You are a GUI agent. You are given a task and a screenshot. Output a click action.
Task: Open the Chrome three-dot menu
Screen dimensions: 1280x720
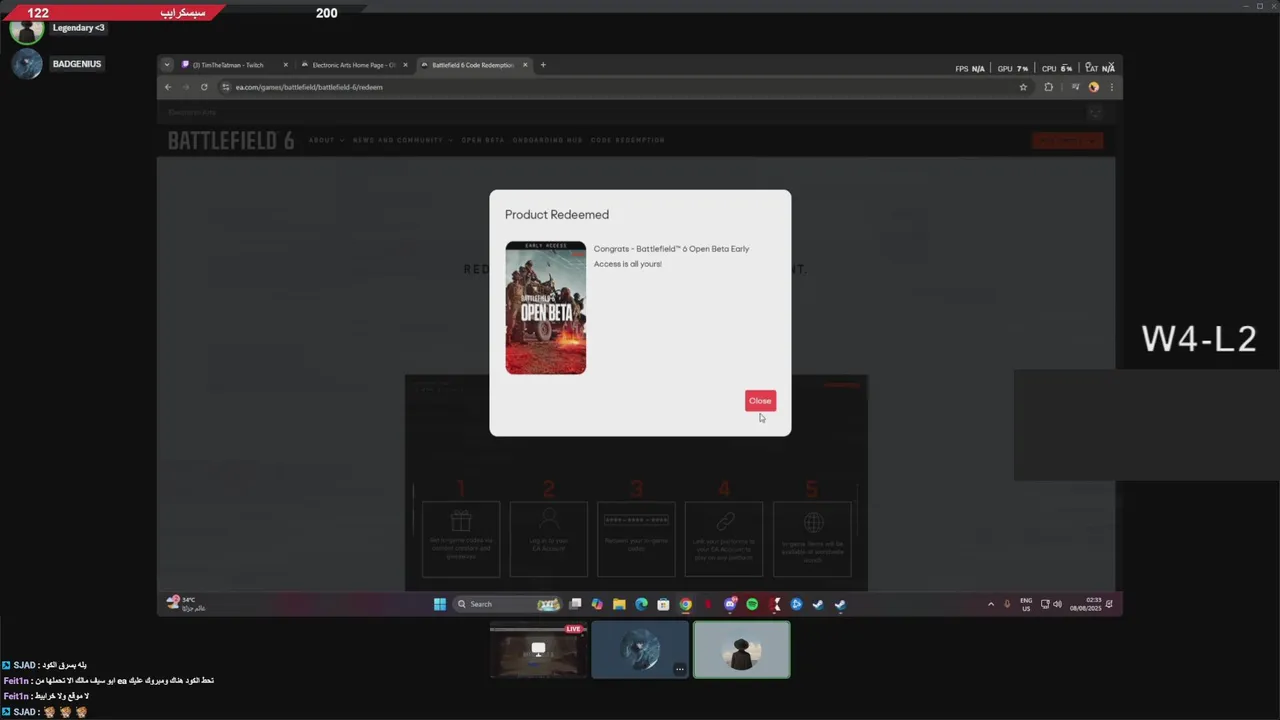[x=1111, y=87]
